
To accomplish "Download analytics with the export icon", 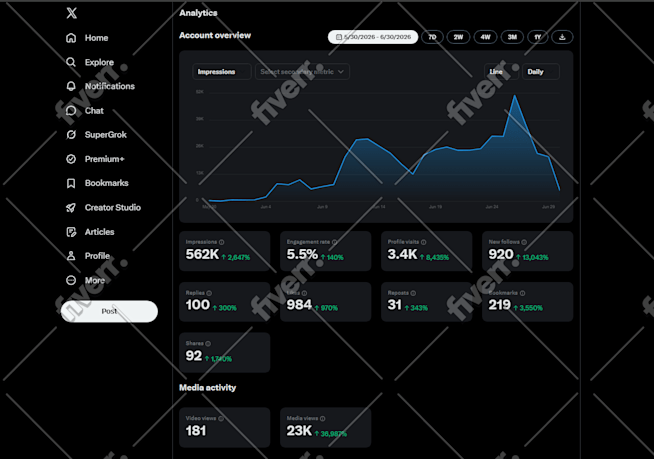I will [x=562, y=37].
